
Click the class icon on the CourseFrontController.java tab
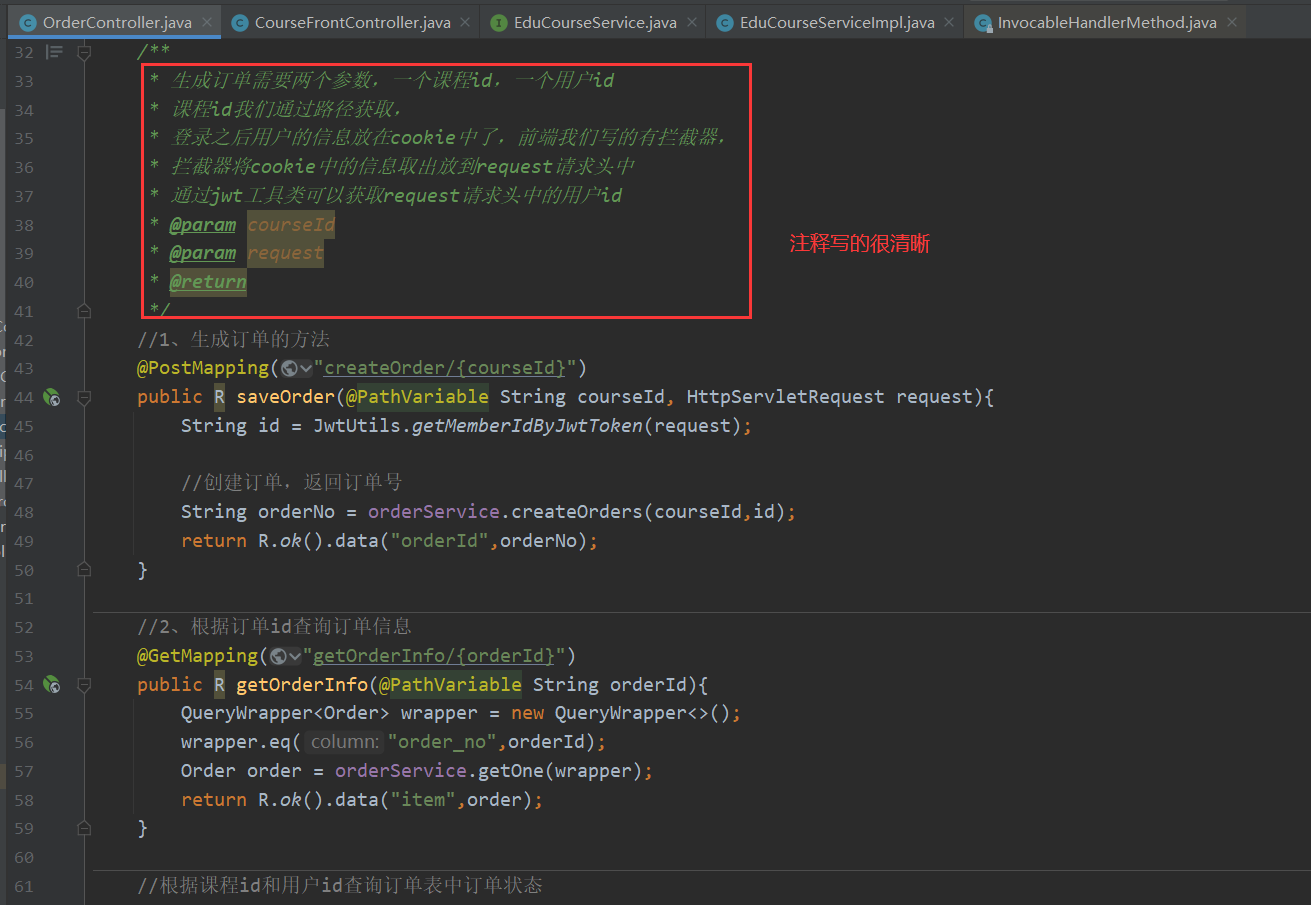tap(239, 22)
